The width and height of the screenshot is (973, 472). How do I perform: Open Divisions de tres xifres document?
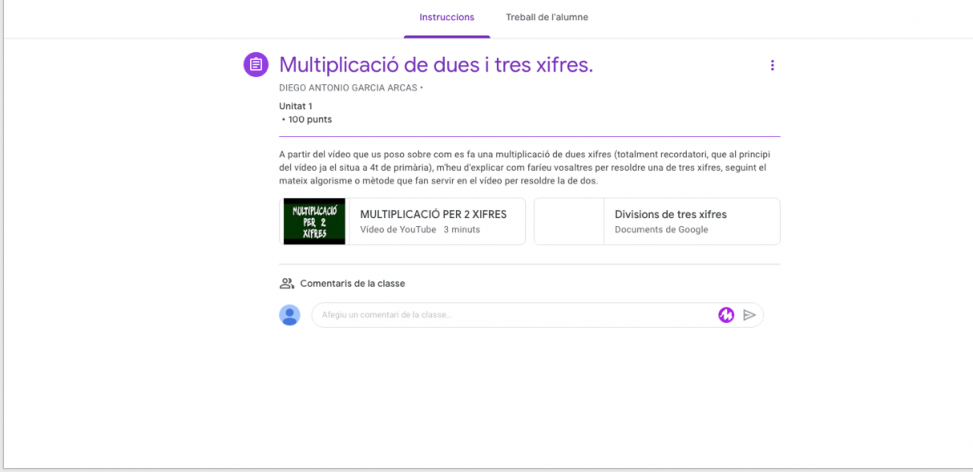pyautogui.click(x=670, y=214)
